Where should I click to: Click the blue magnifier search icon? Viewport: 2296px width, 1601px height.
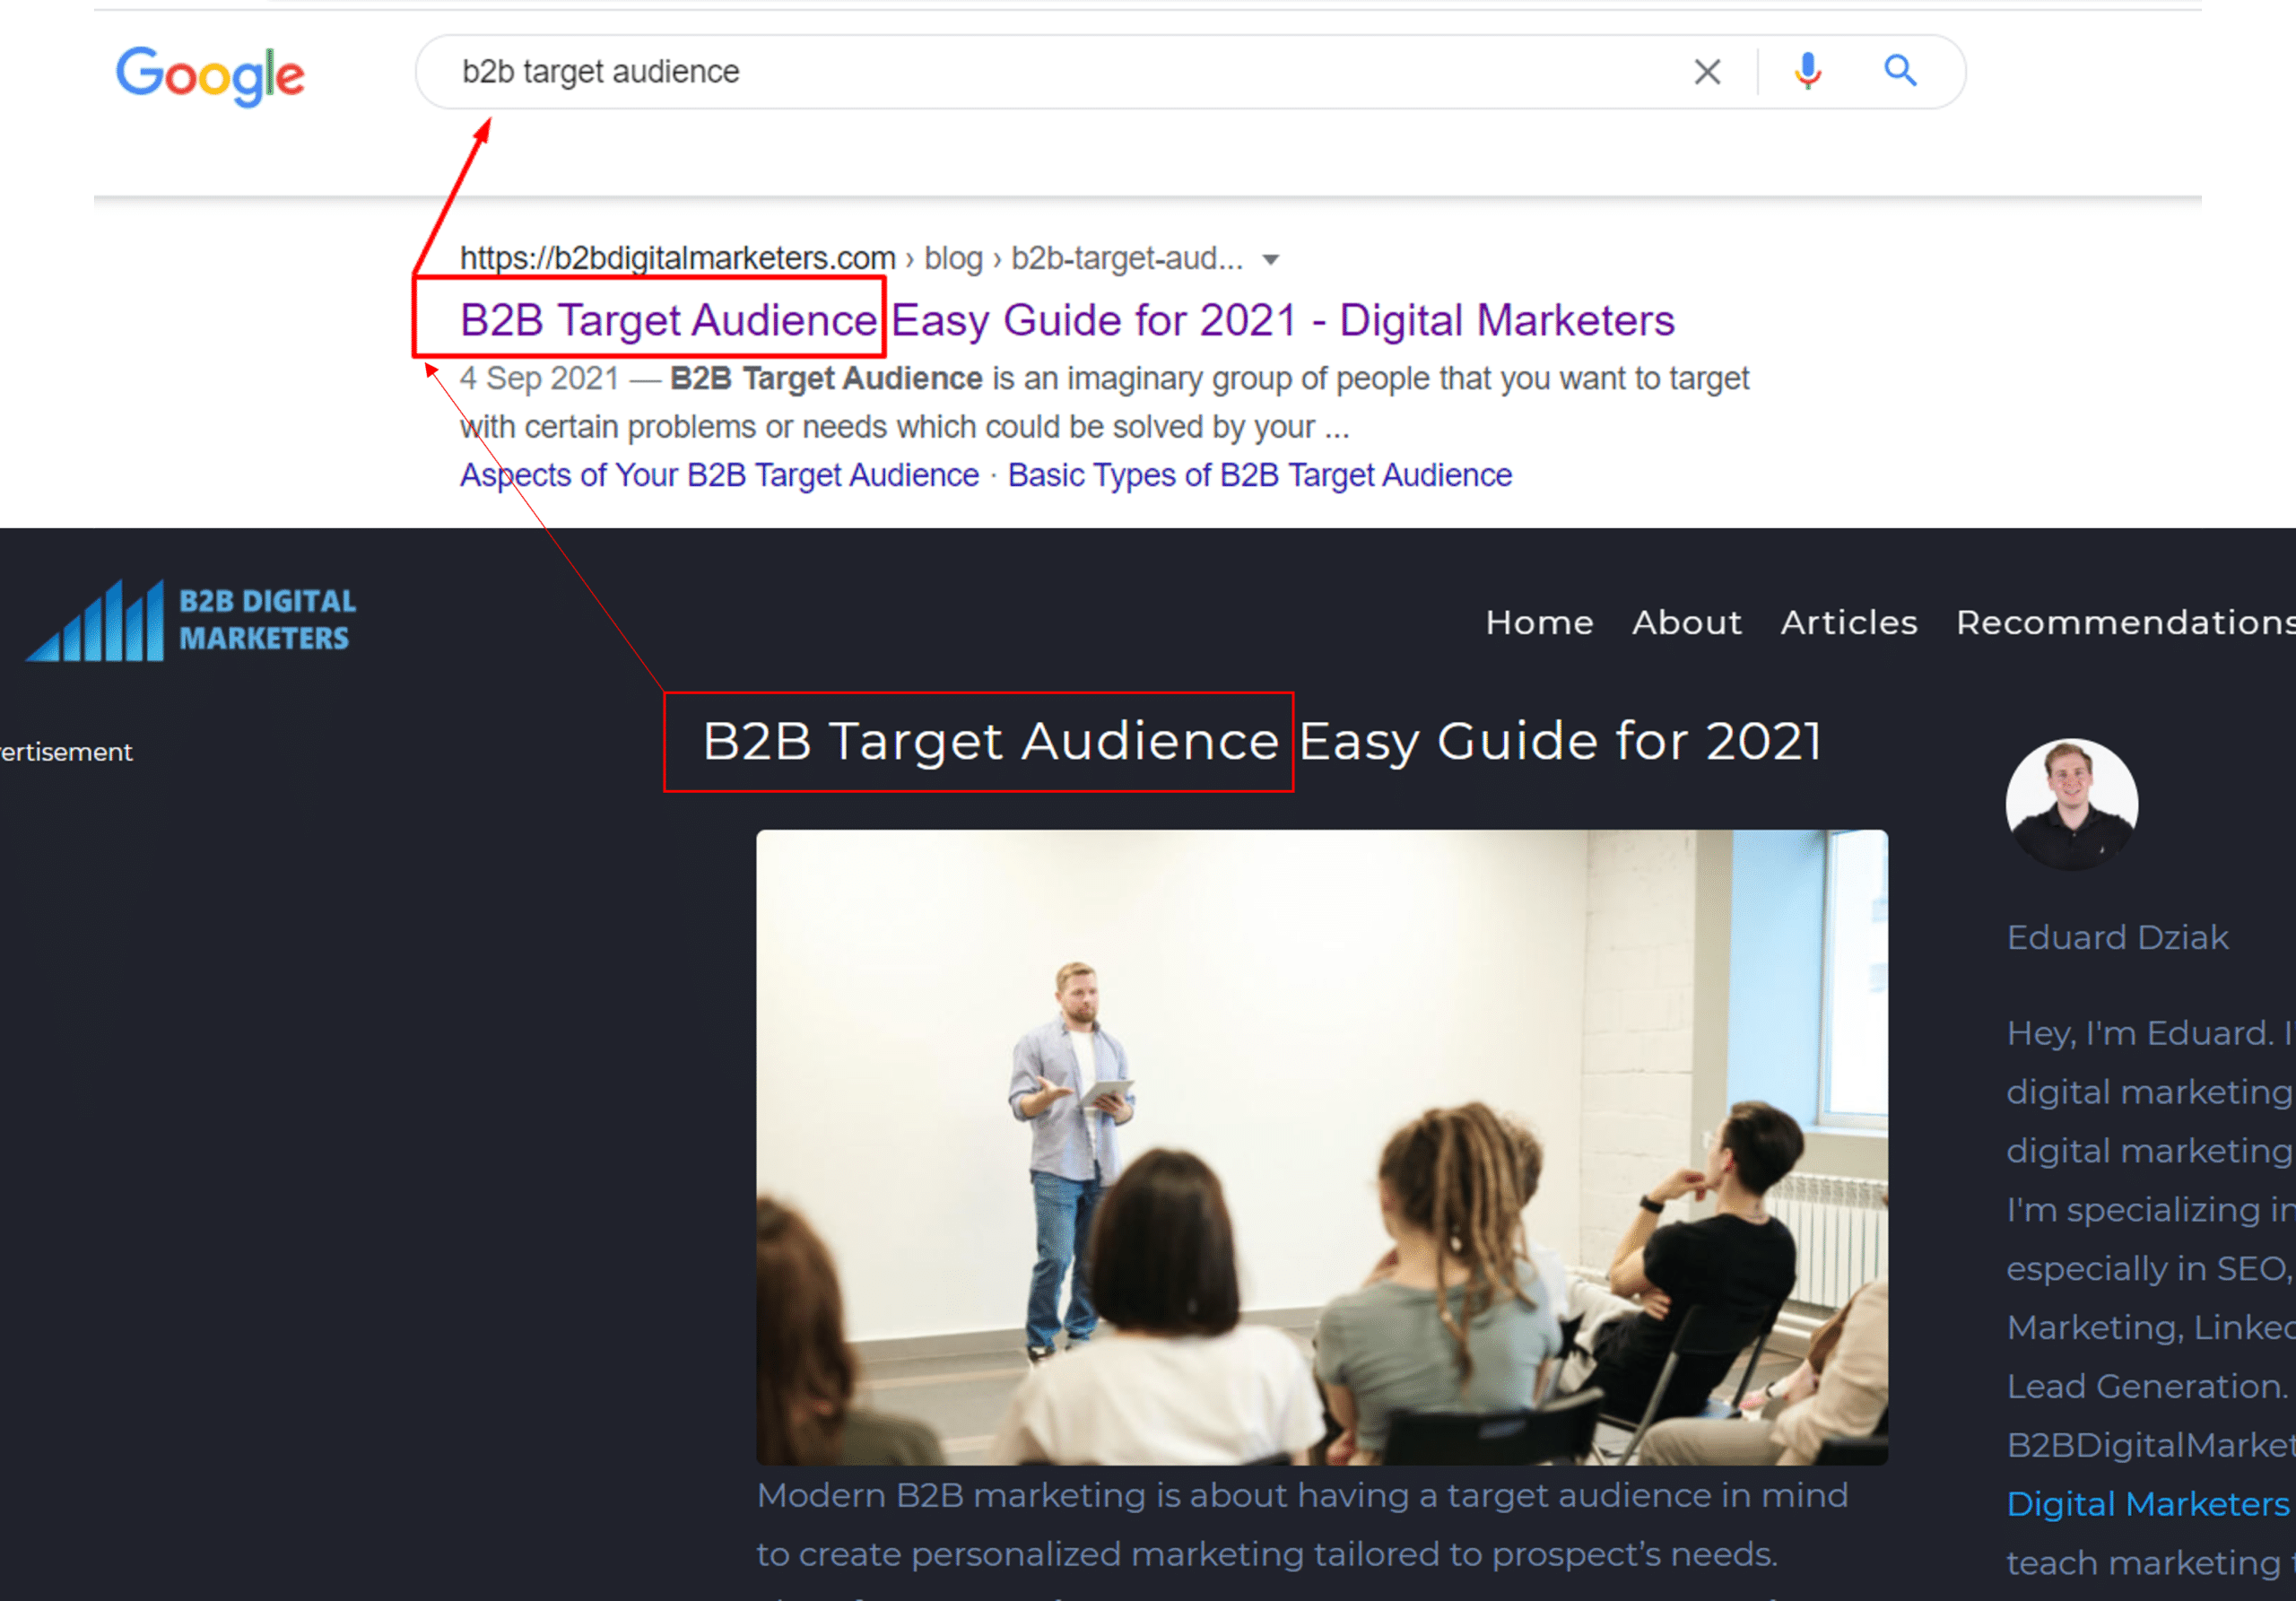tap(1900, 71)
